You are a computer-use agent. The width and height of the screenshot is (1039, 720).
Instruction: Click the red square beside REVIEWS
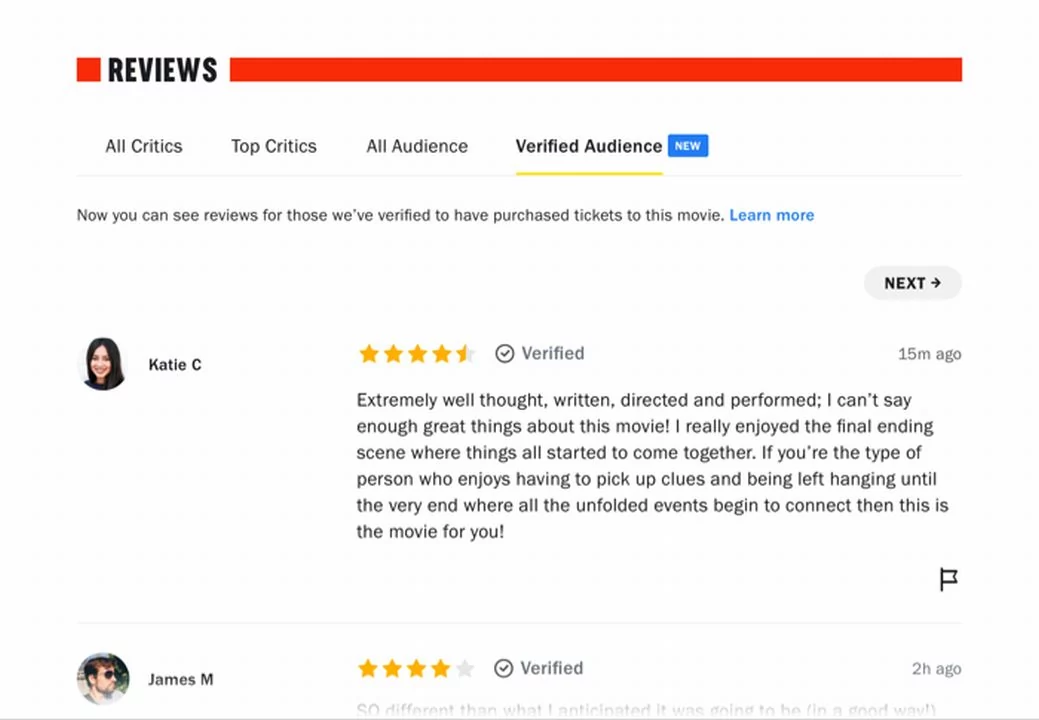click(x=89, y=70)
